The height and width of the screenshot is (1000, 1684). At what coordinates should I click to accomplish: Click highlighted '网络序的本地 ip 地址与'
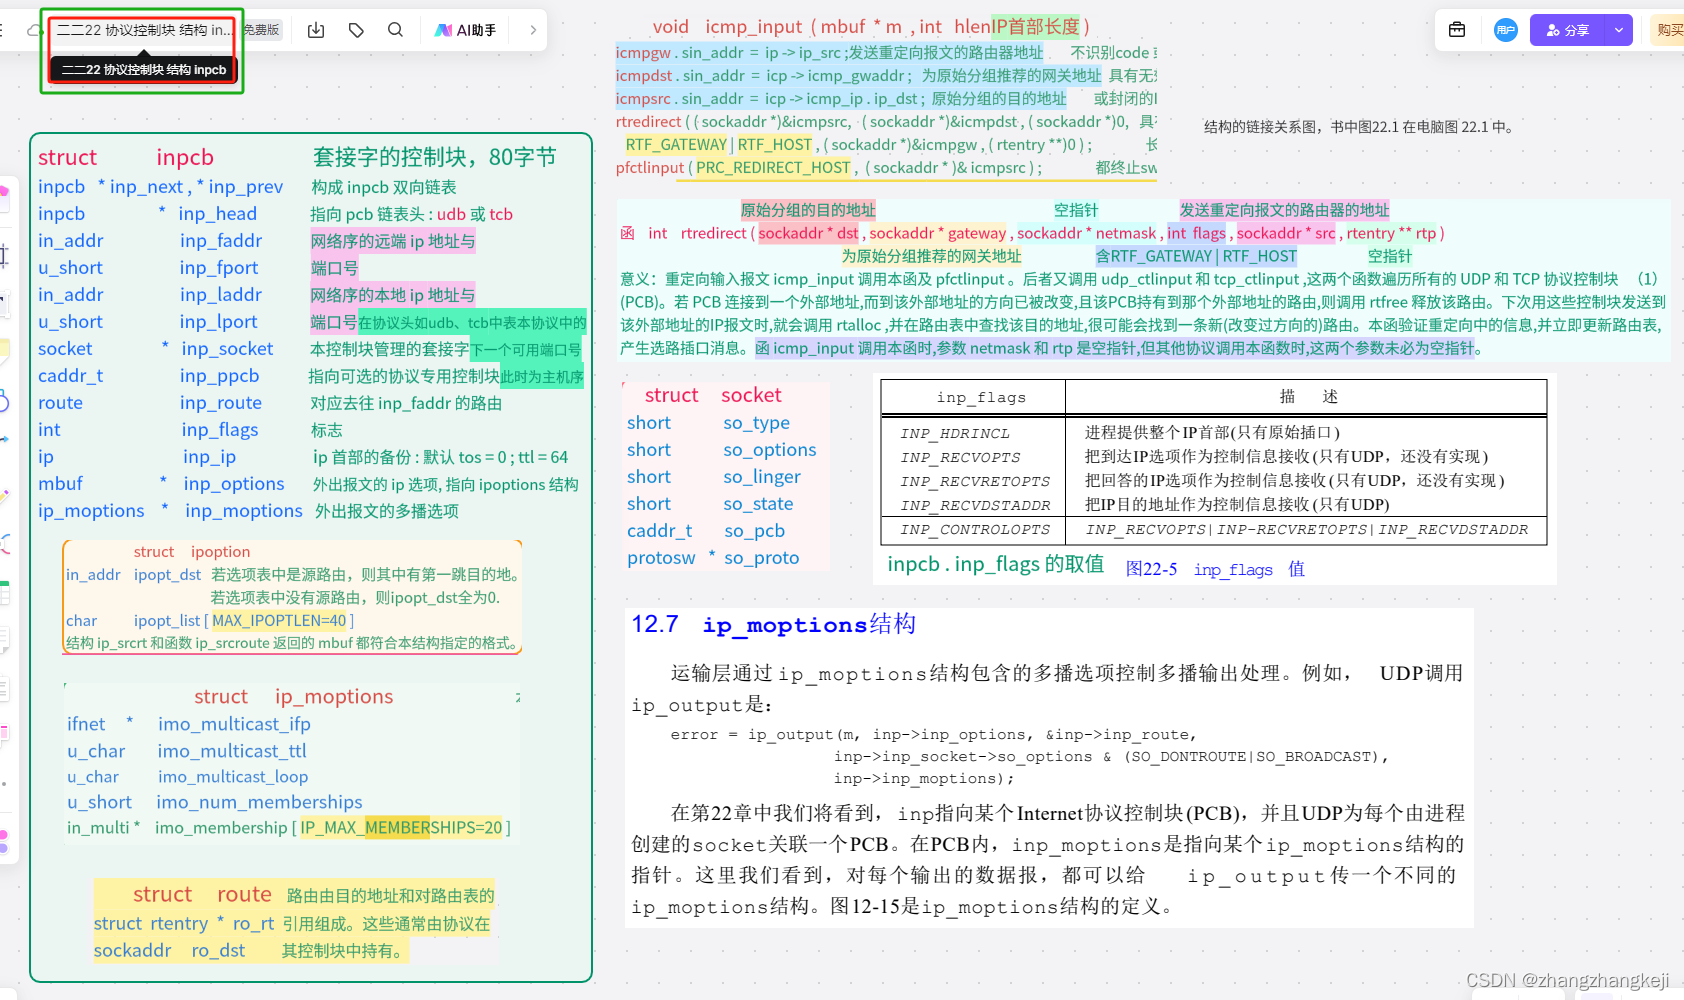click(x=393, y=295)
